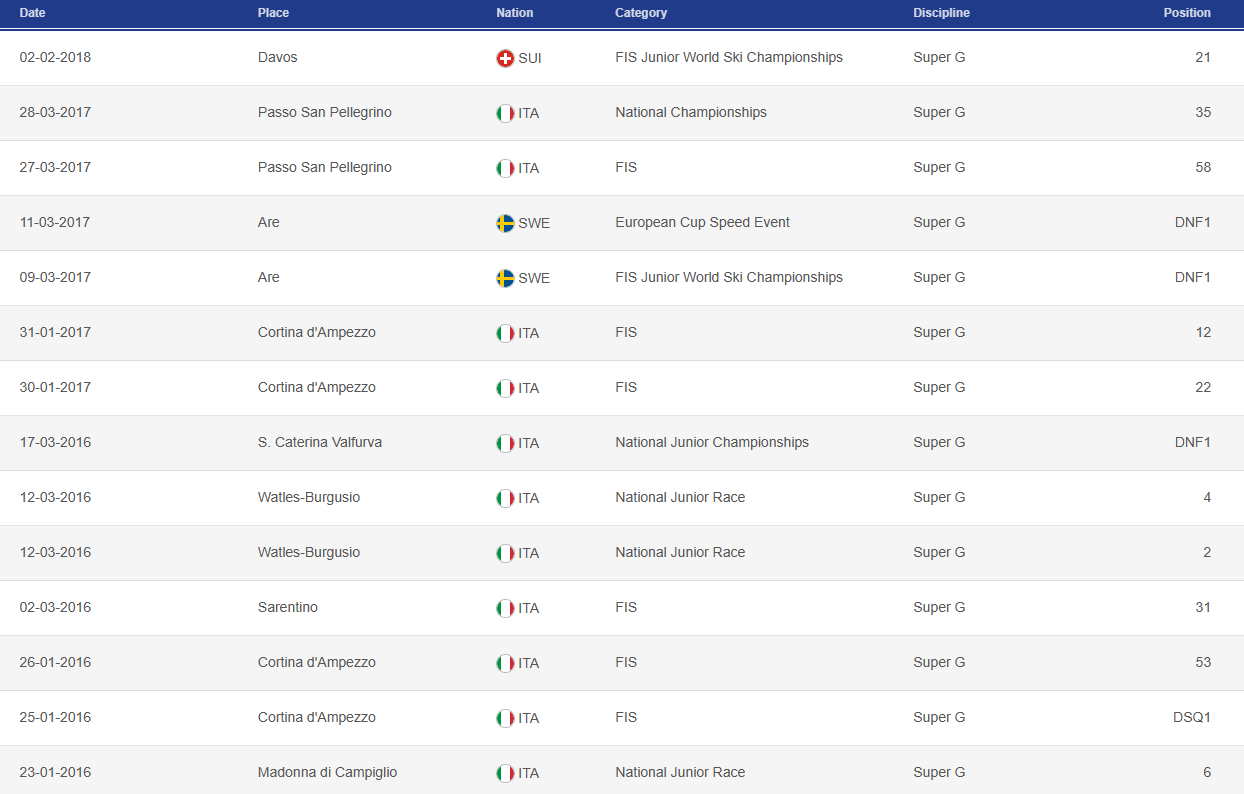
Task: Click the Nation column header
Action: 515,13
